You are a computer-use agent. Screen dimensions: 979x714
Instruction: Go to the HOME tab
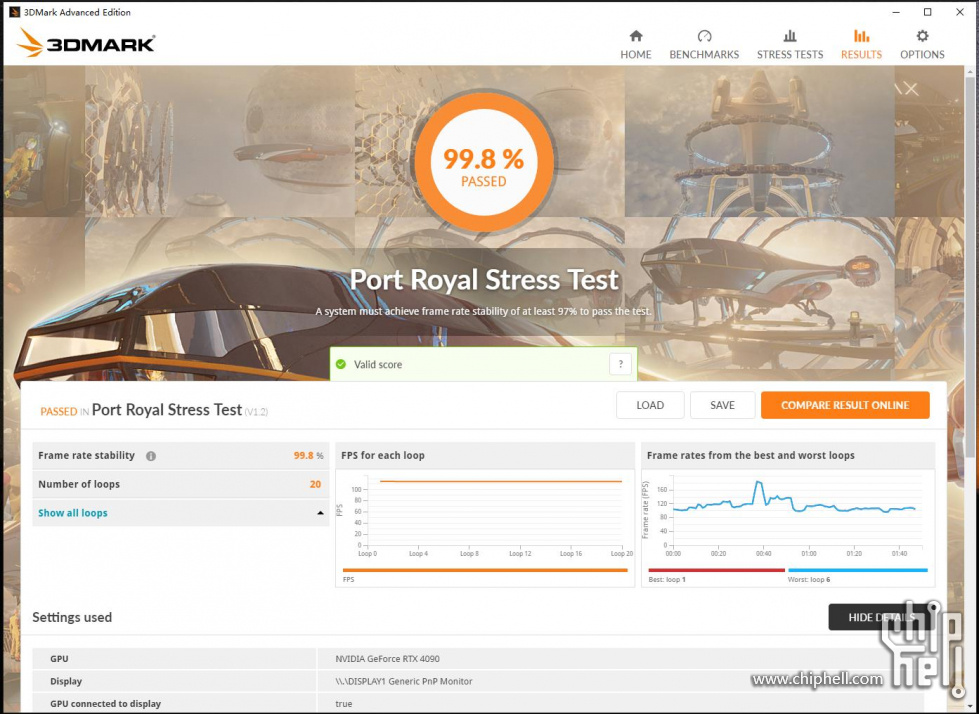(636, 44)
